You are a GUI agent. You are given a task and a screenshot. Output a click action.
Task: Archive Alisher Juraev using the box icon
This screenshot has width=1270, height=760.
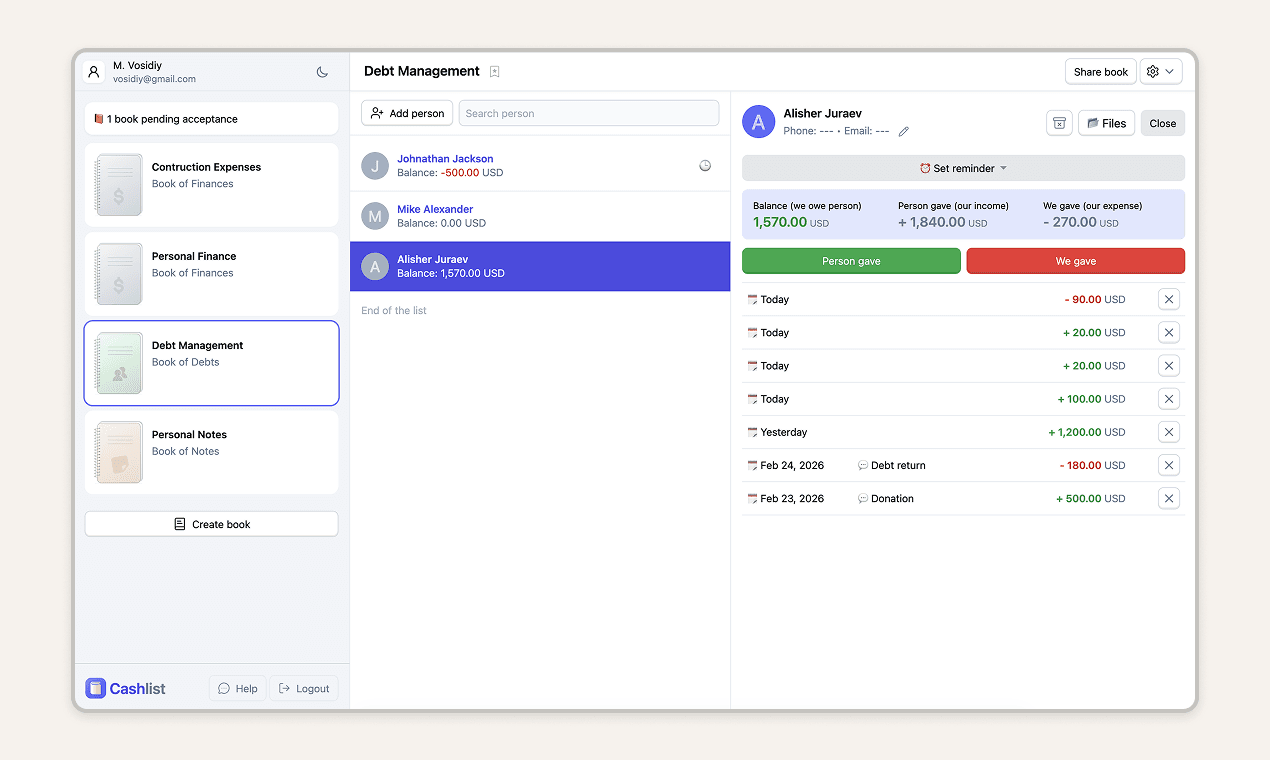1059,122
